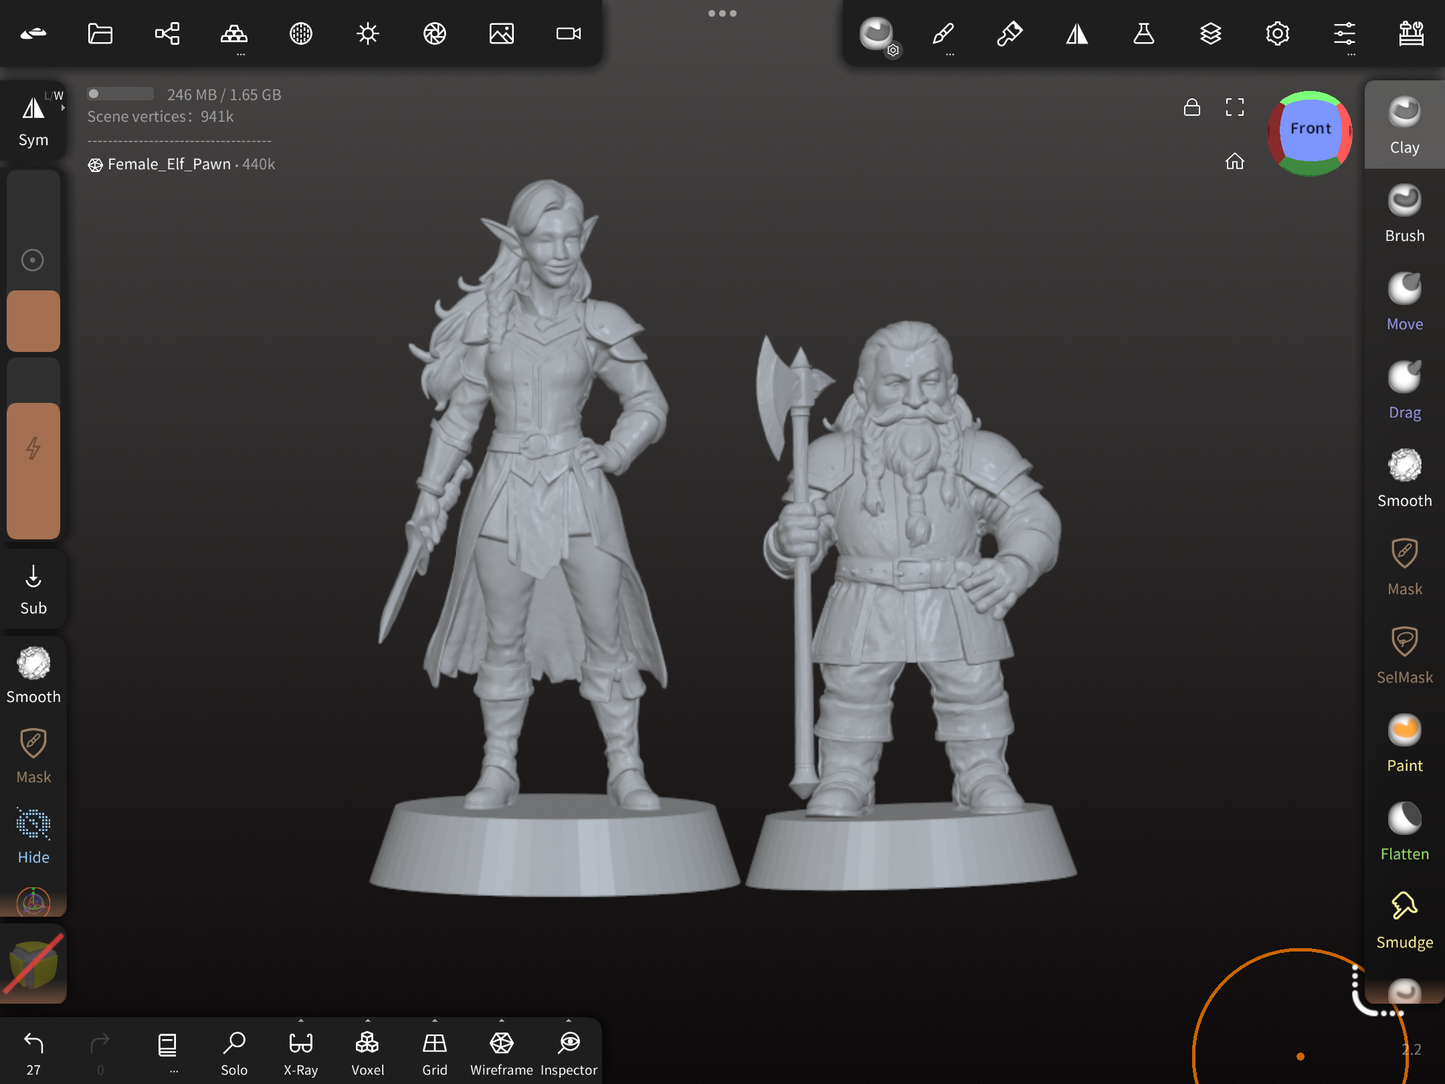
Task: Toggle Wireframe display
Action: click(x=501, y=1052)
